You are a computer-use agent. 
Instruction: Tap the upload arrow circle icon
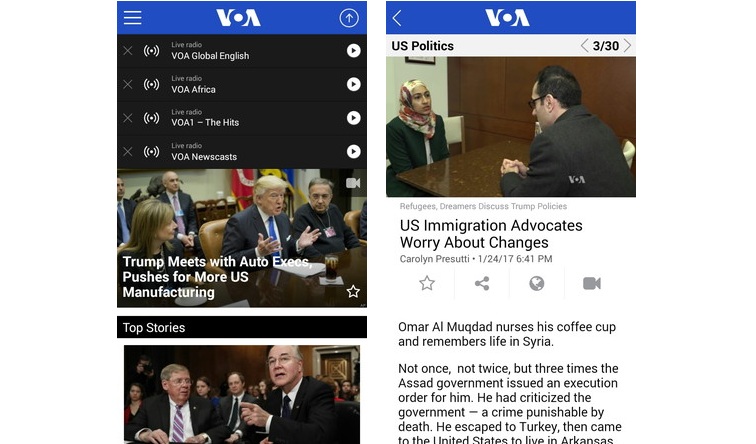click(x=349, y=18)
